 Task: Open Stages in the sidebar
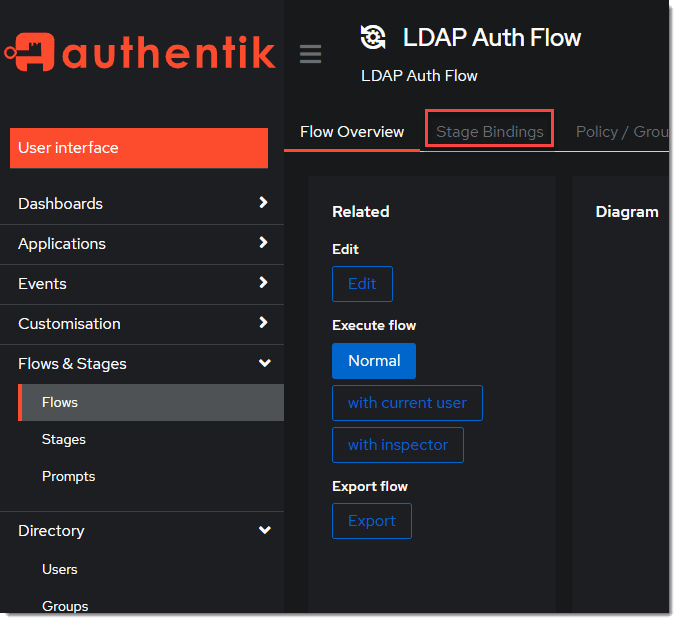click(64, 439)
